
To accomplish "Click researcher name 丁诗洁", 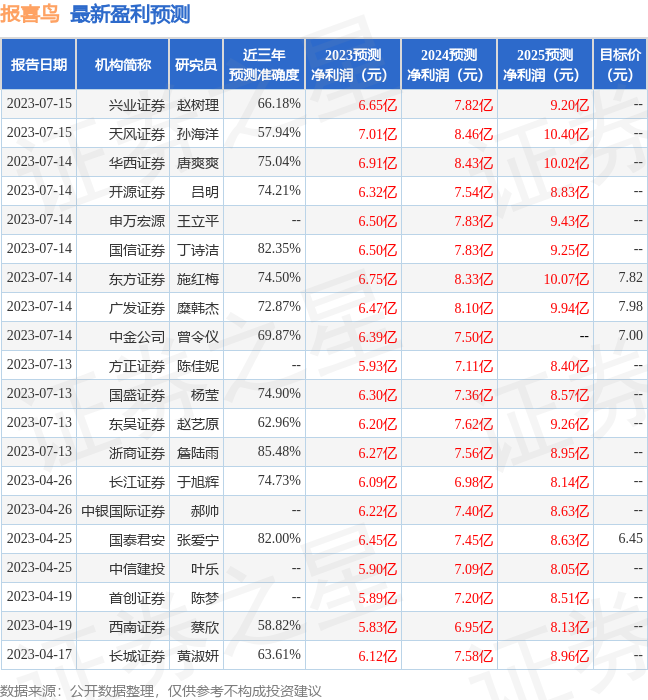I will (198, 250).
